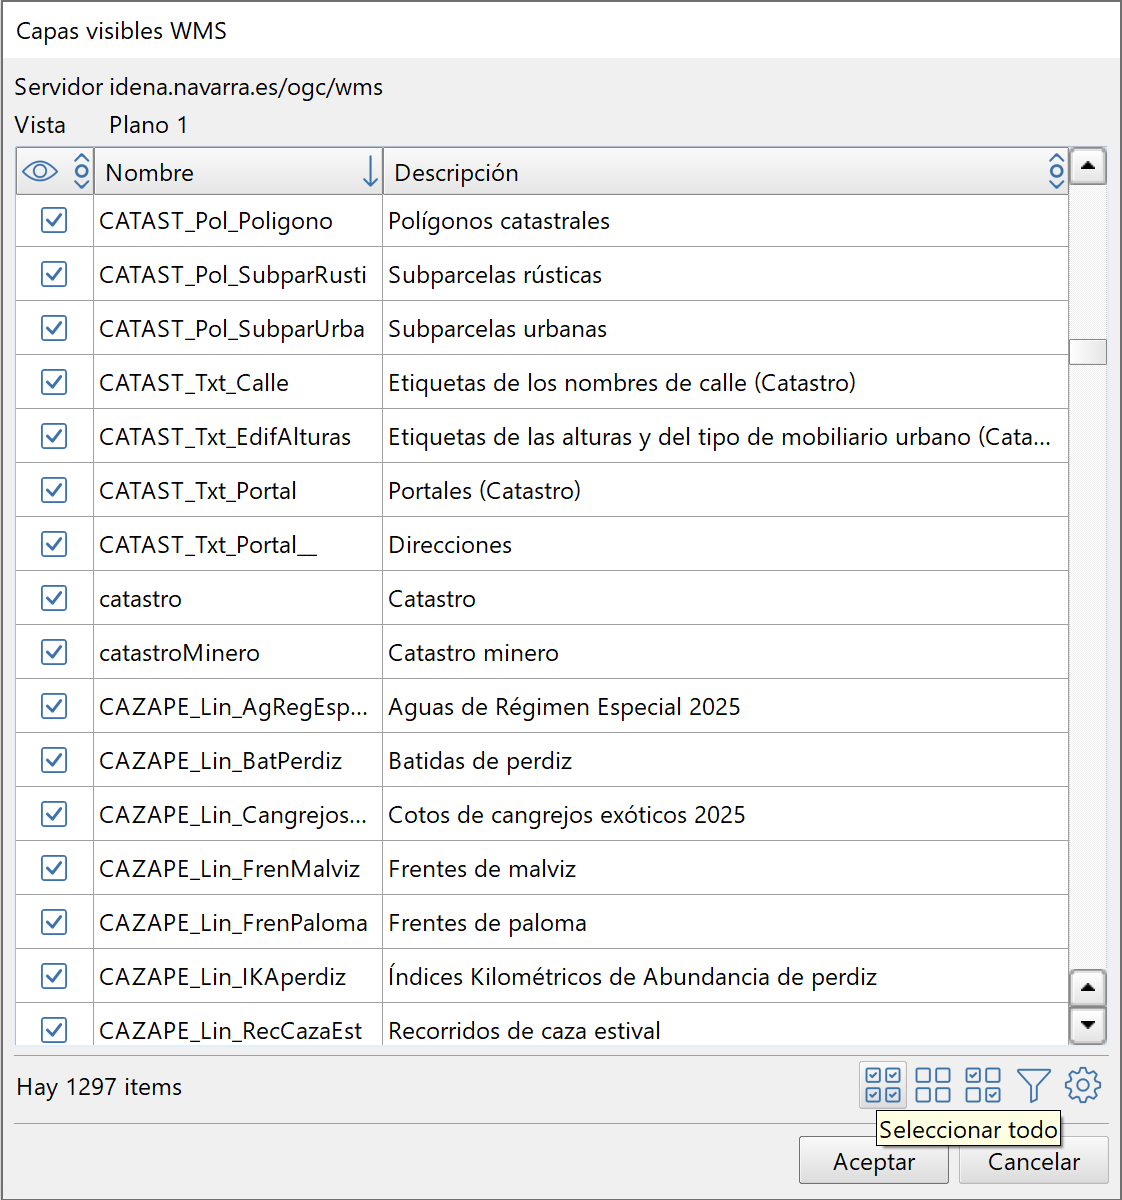The height and width of the screenshot is (1200, 1122).
Task: Toggle the CATAST_Txt_Calle checkbox off
Action: click(x=53, y=382)
